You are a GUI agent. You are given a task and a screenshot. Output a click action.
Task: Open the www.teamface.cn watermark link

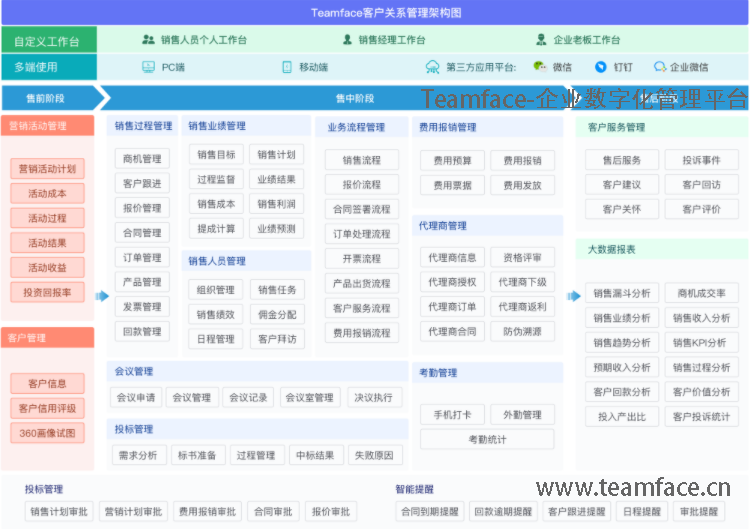[x=633, y=488]
